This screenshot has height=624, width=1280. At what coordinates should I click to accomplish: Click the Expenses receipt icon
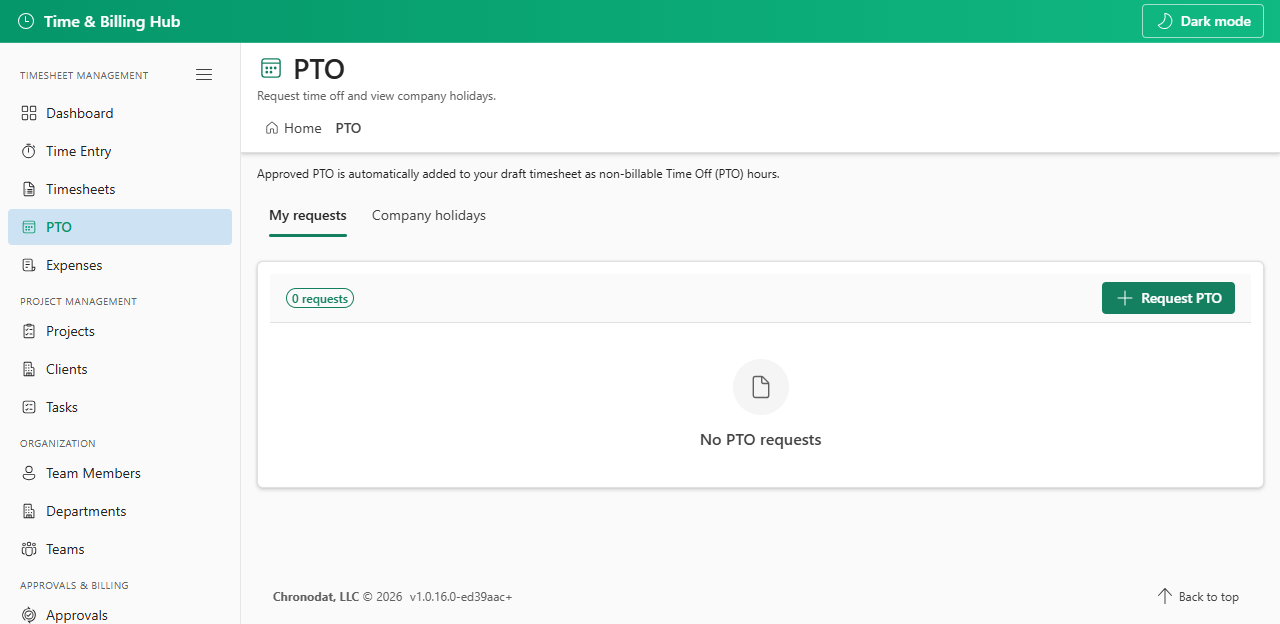(x=29, y=265)
